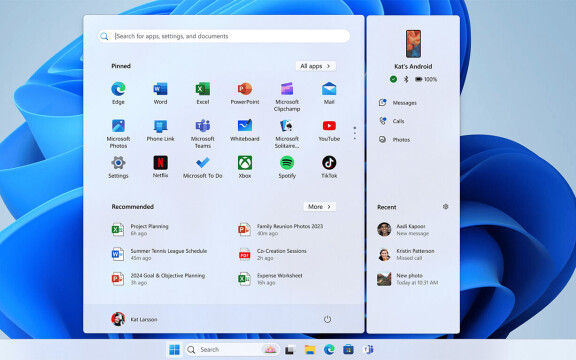Click the Windows Start button on taskbar
576x360 pixels.
(x=174, y=349)
